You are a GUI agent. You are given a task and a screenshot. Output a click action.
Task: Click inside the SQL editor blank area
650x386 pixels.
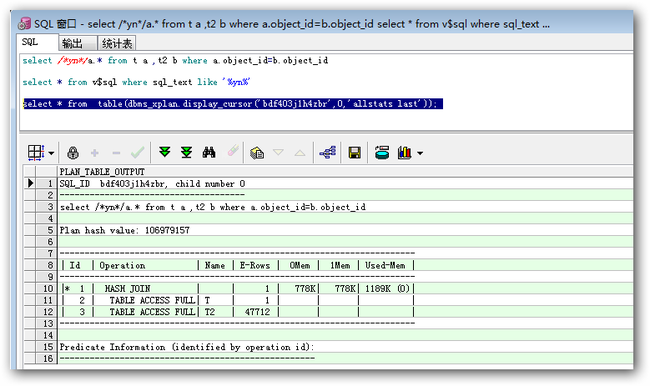326,120
